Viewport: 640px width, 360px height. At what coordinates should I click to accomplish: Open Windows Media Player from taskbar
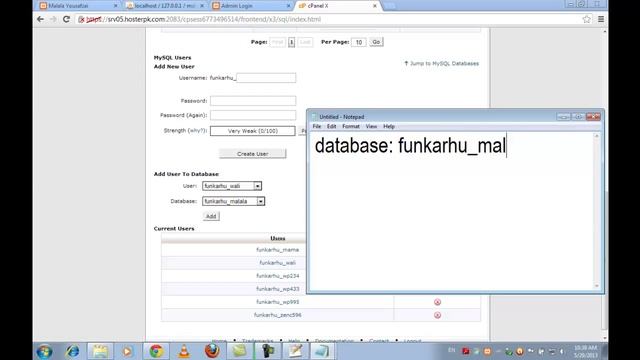click(x=127, y=351)
